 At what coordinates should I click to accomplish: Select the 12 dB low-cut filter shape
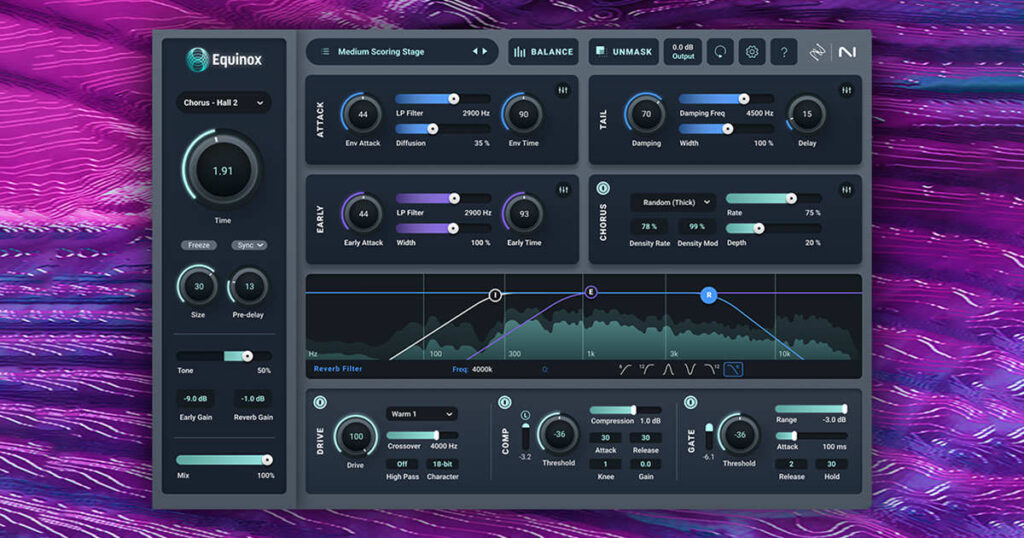click(x=647, y=370)
